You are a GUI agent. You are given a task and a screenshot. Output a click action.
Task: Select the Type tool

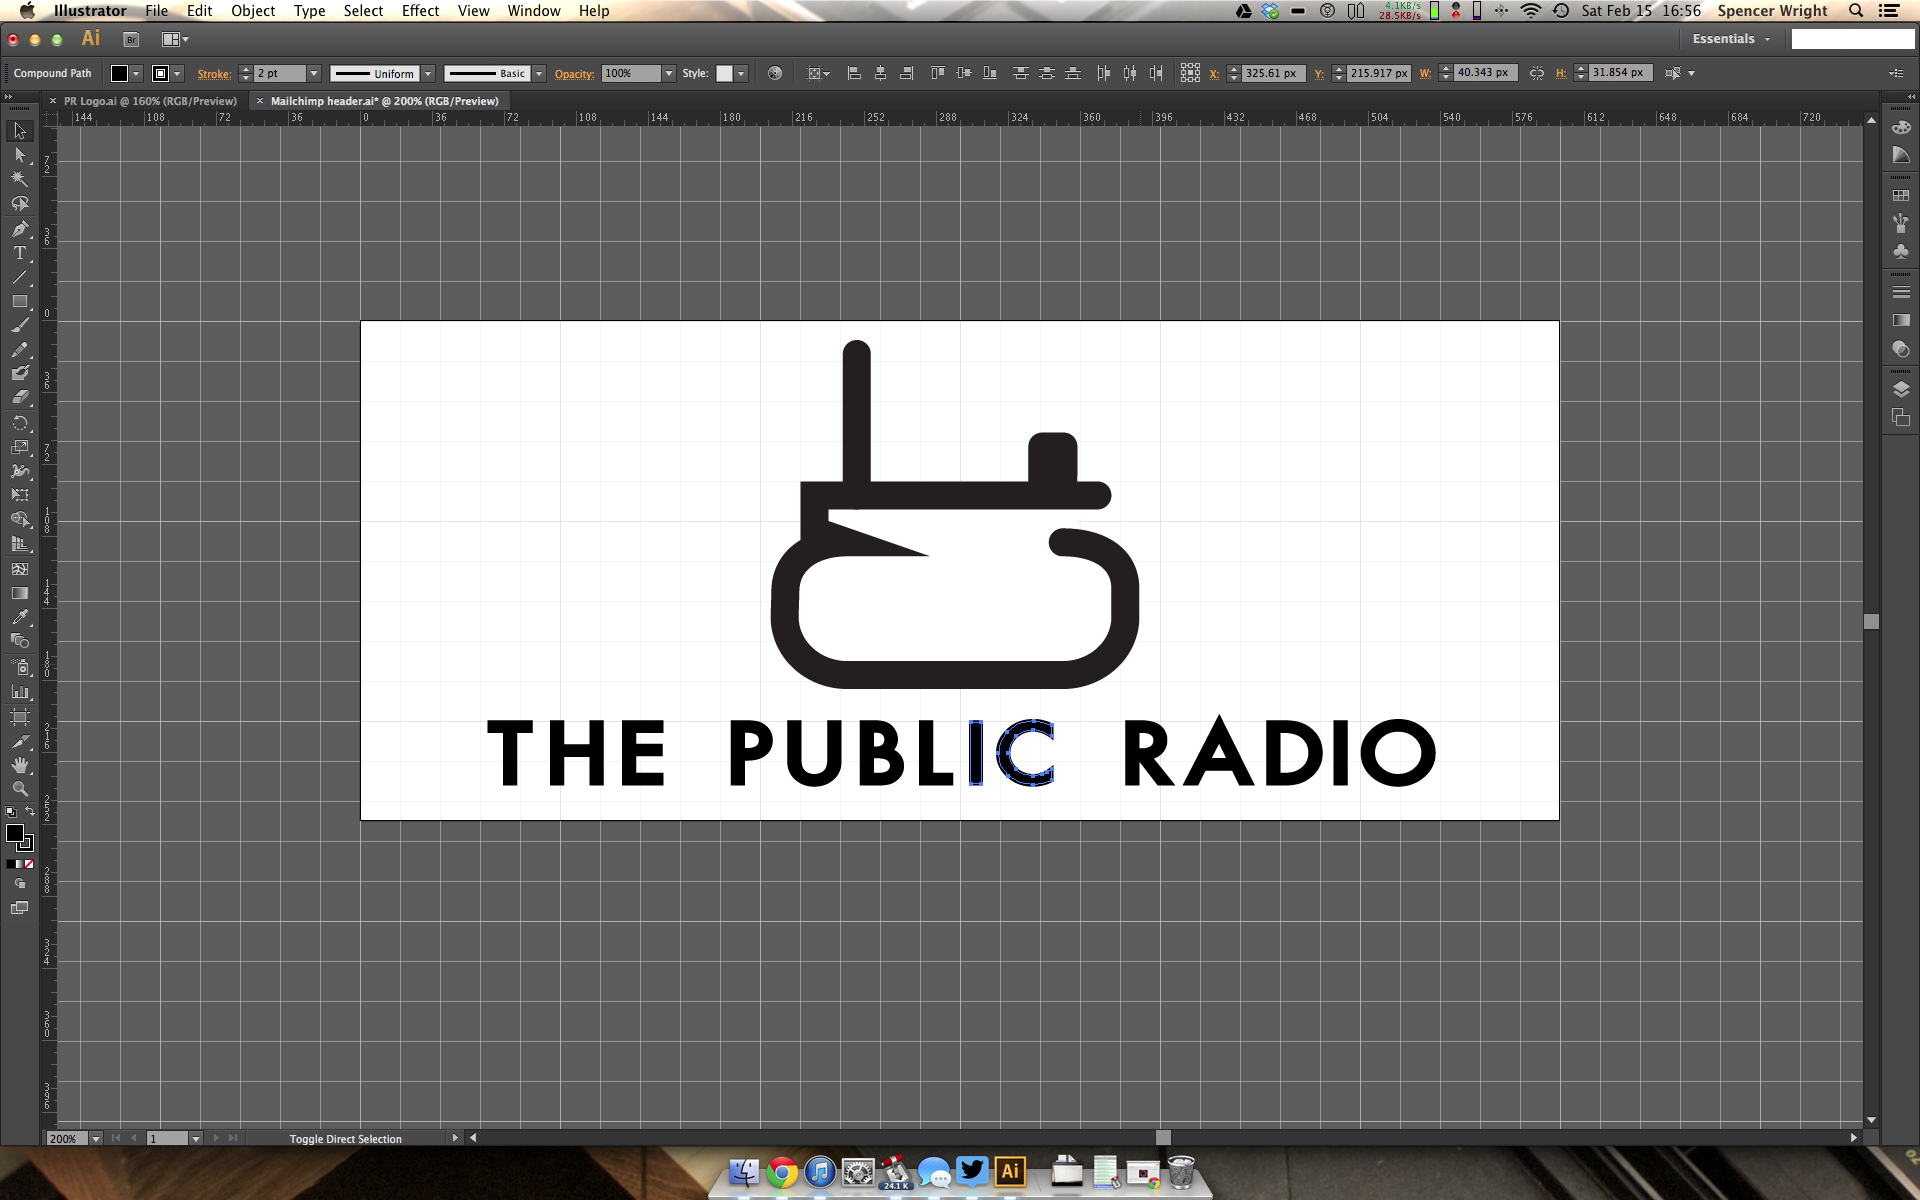(19, 253)
